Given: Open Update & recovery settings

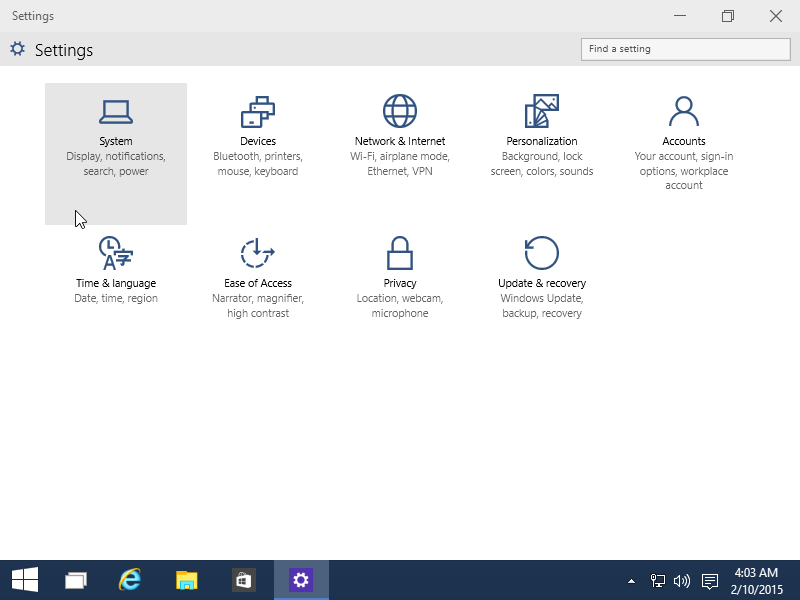Looking at the screenshot, I should (x=541, y=270).
